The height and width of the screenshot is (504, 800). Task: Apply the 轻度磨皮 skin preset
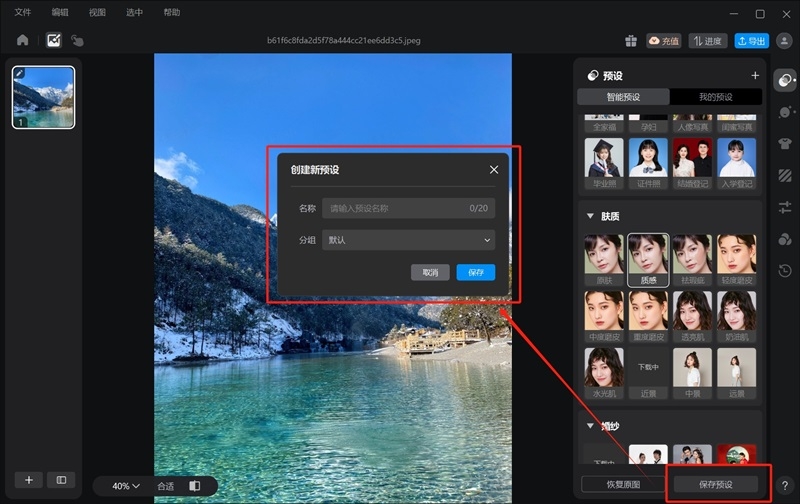737,260
